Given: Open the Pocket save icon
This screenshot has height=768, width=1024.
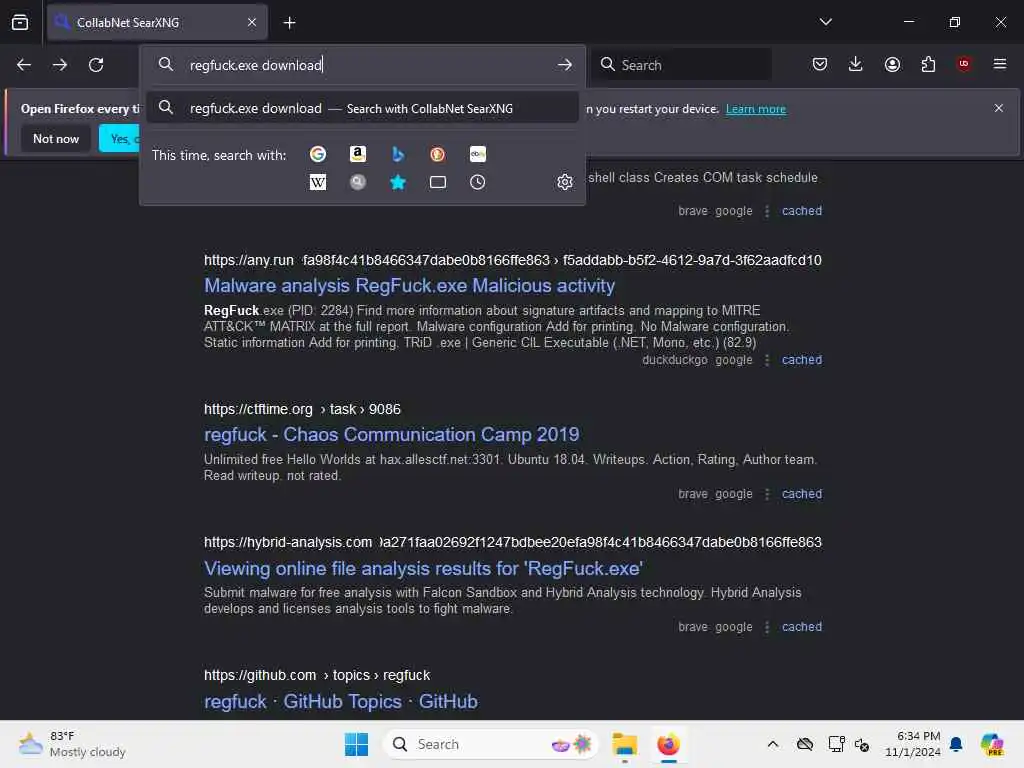Looking at the screenshot, I should 820,64.
